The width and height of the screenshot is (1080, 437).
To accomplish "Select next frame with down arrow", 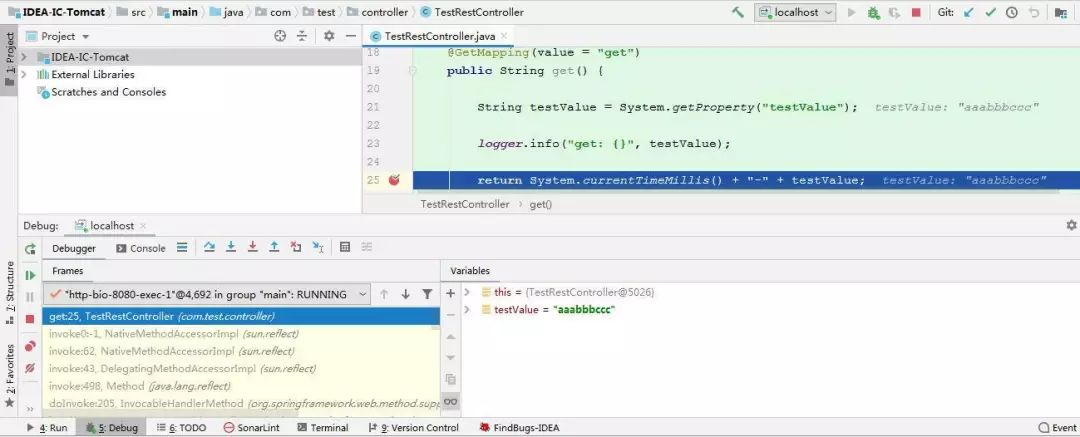I will (x=406, y=294).
